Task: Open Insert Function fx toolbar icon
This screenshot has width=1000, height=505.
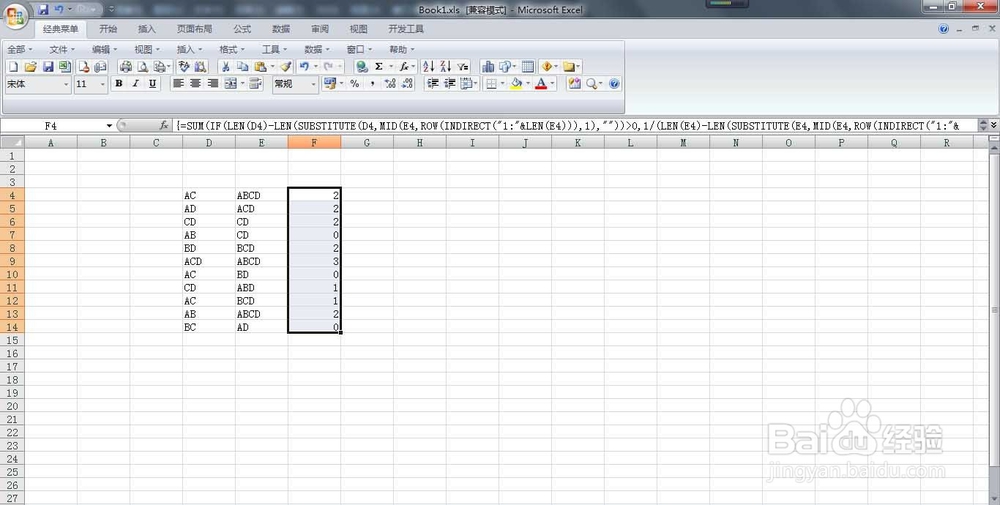Action: [x=404, y=66]
